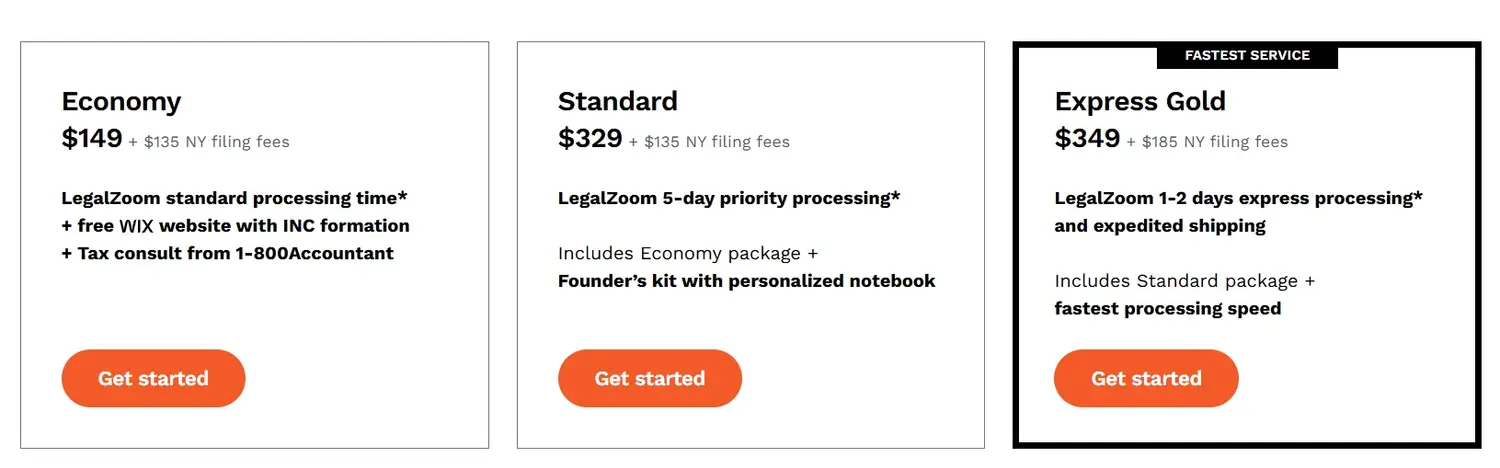Click the $349 price
This screenshot has height=468, width=1500.
click(x=1087, y=139)
